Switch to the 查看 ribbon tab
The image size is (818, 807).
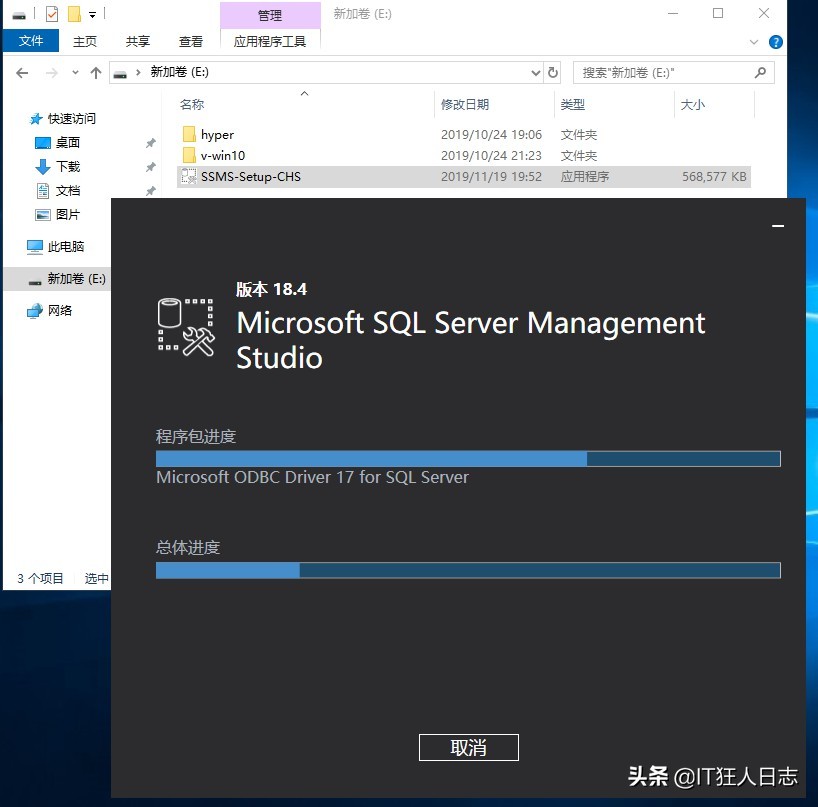191,41
